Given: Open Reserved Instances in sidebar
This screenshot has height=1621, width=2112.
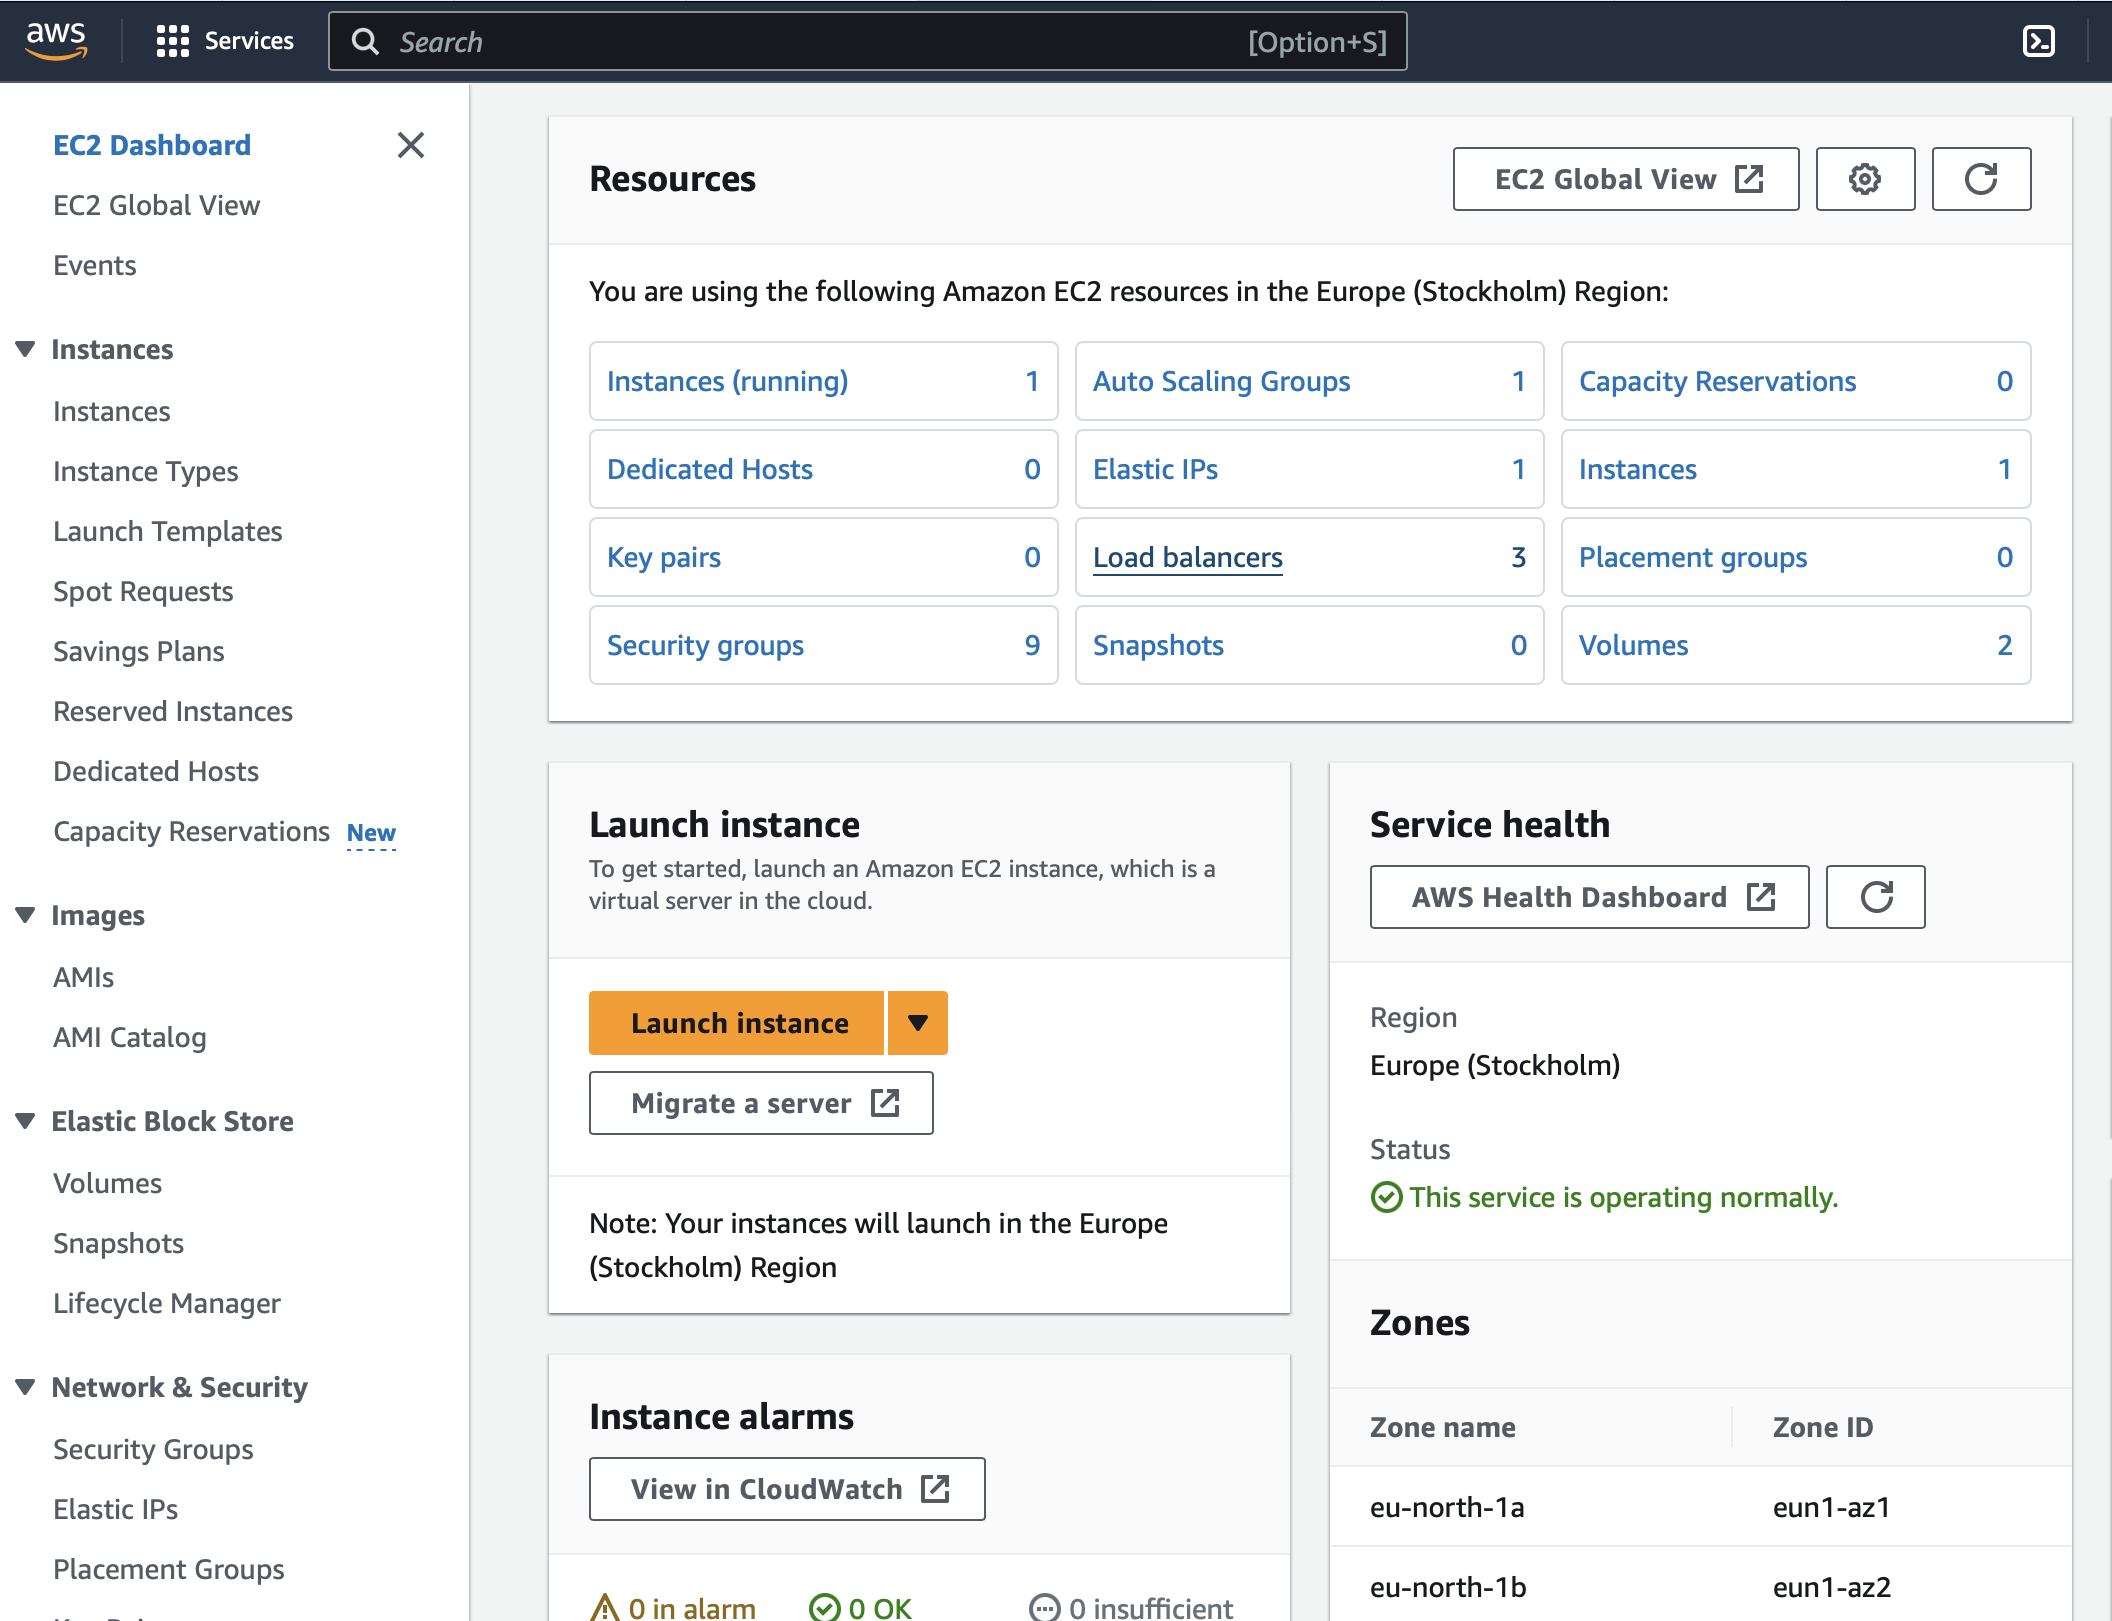Looking at the screenshot, I should pos(173,711).
